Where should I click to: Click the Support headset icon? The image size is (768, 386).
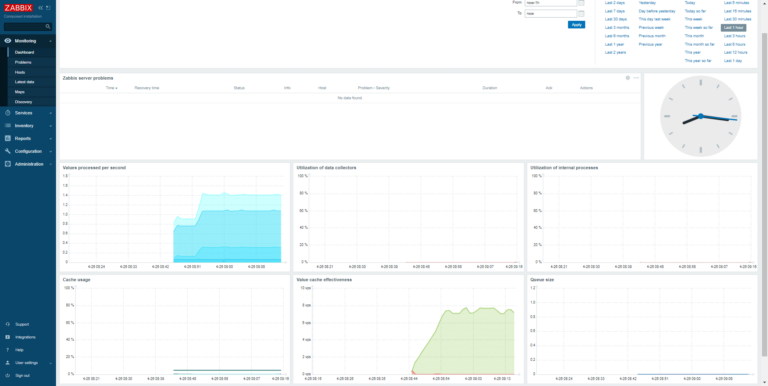click(x=7, y=324)
